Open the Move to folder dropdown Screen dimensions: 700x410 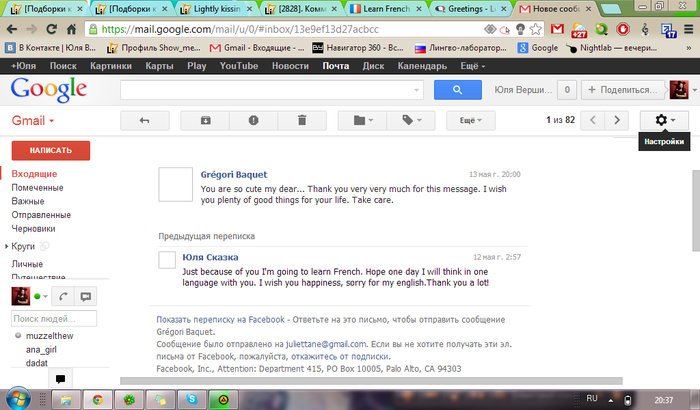362,120
